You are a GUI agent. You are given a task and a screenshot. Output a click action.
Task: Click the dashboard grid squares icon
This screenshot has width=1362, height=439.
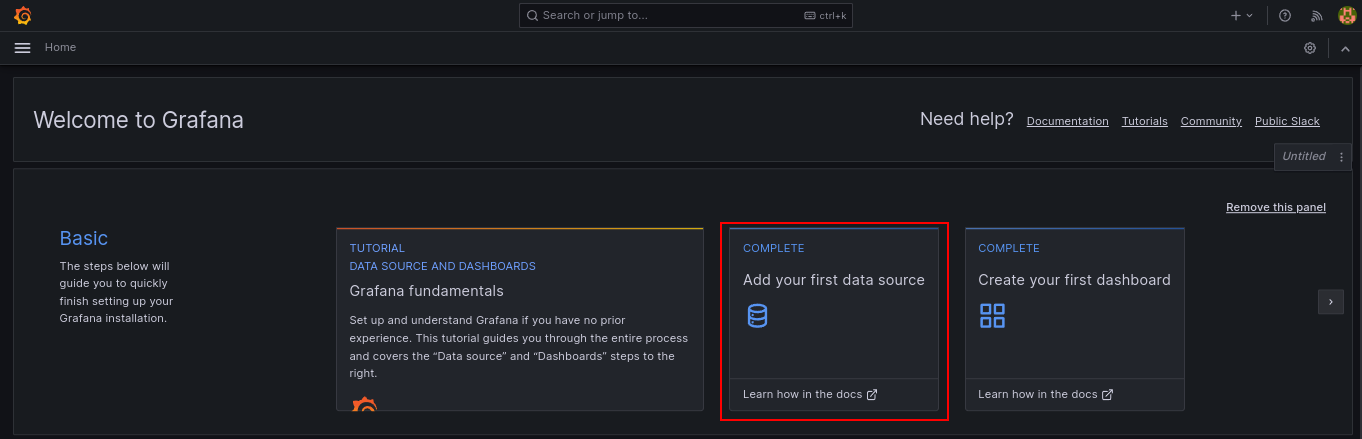pos(992,316)
